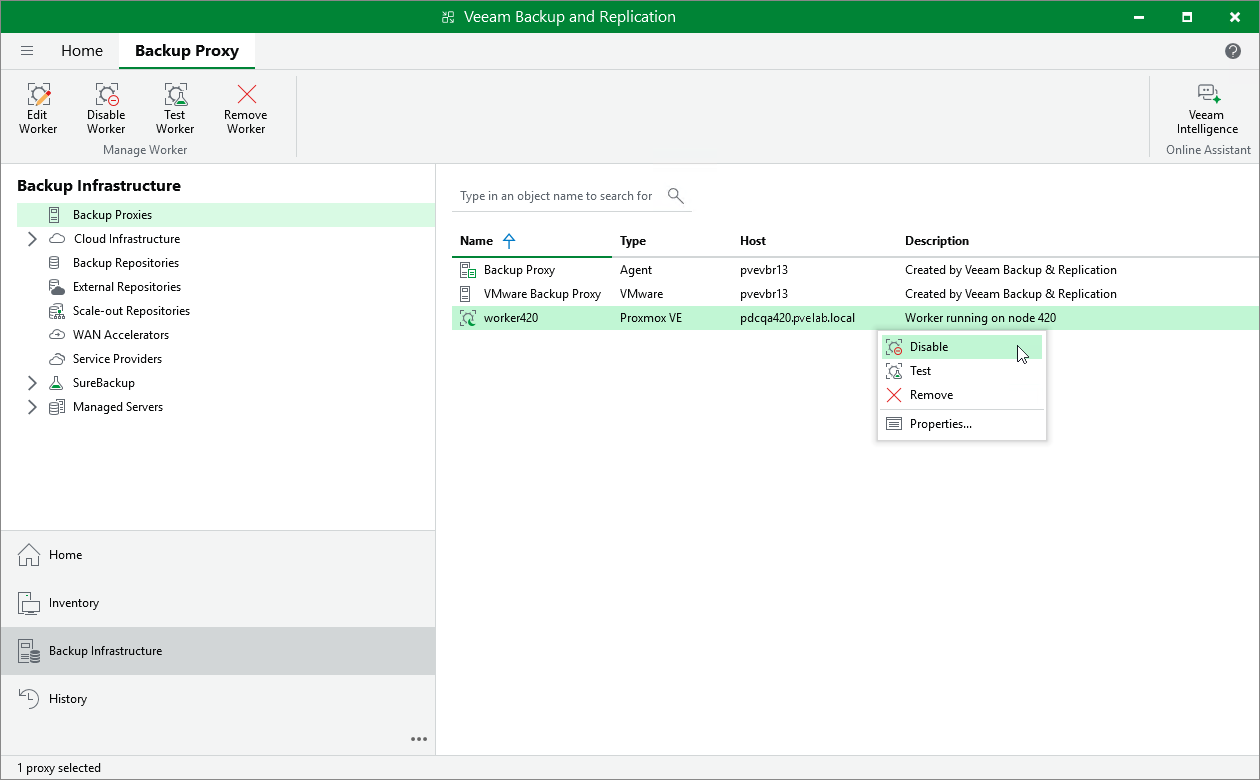Select the Backup Proxy ribbon tab
This screenshot has width=1260, height=780.
pos(187,51)
